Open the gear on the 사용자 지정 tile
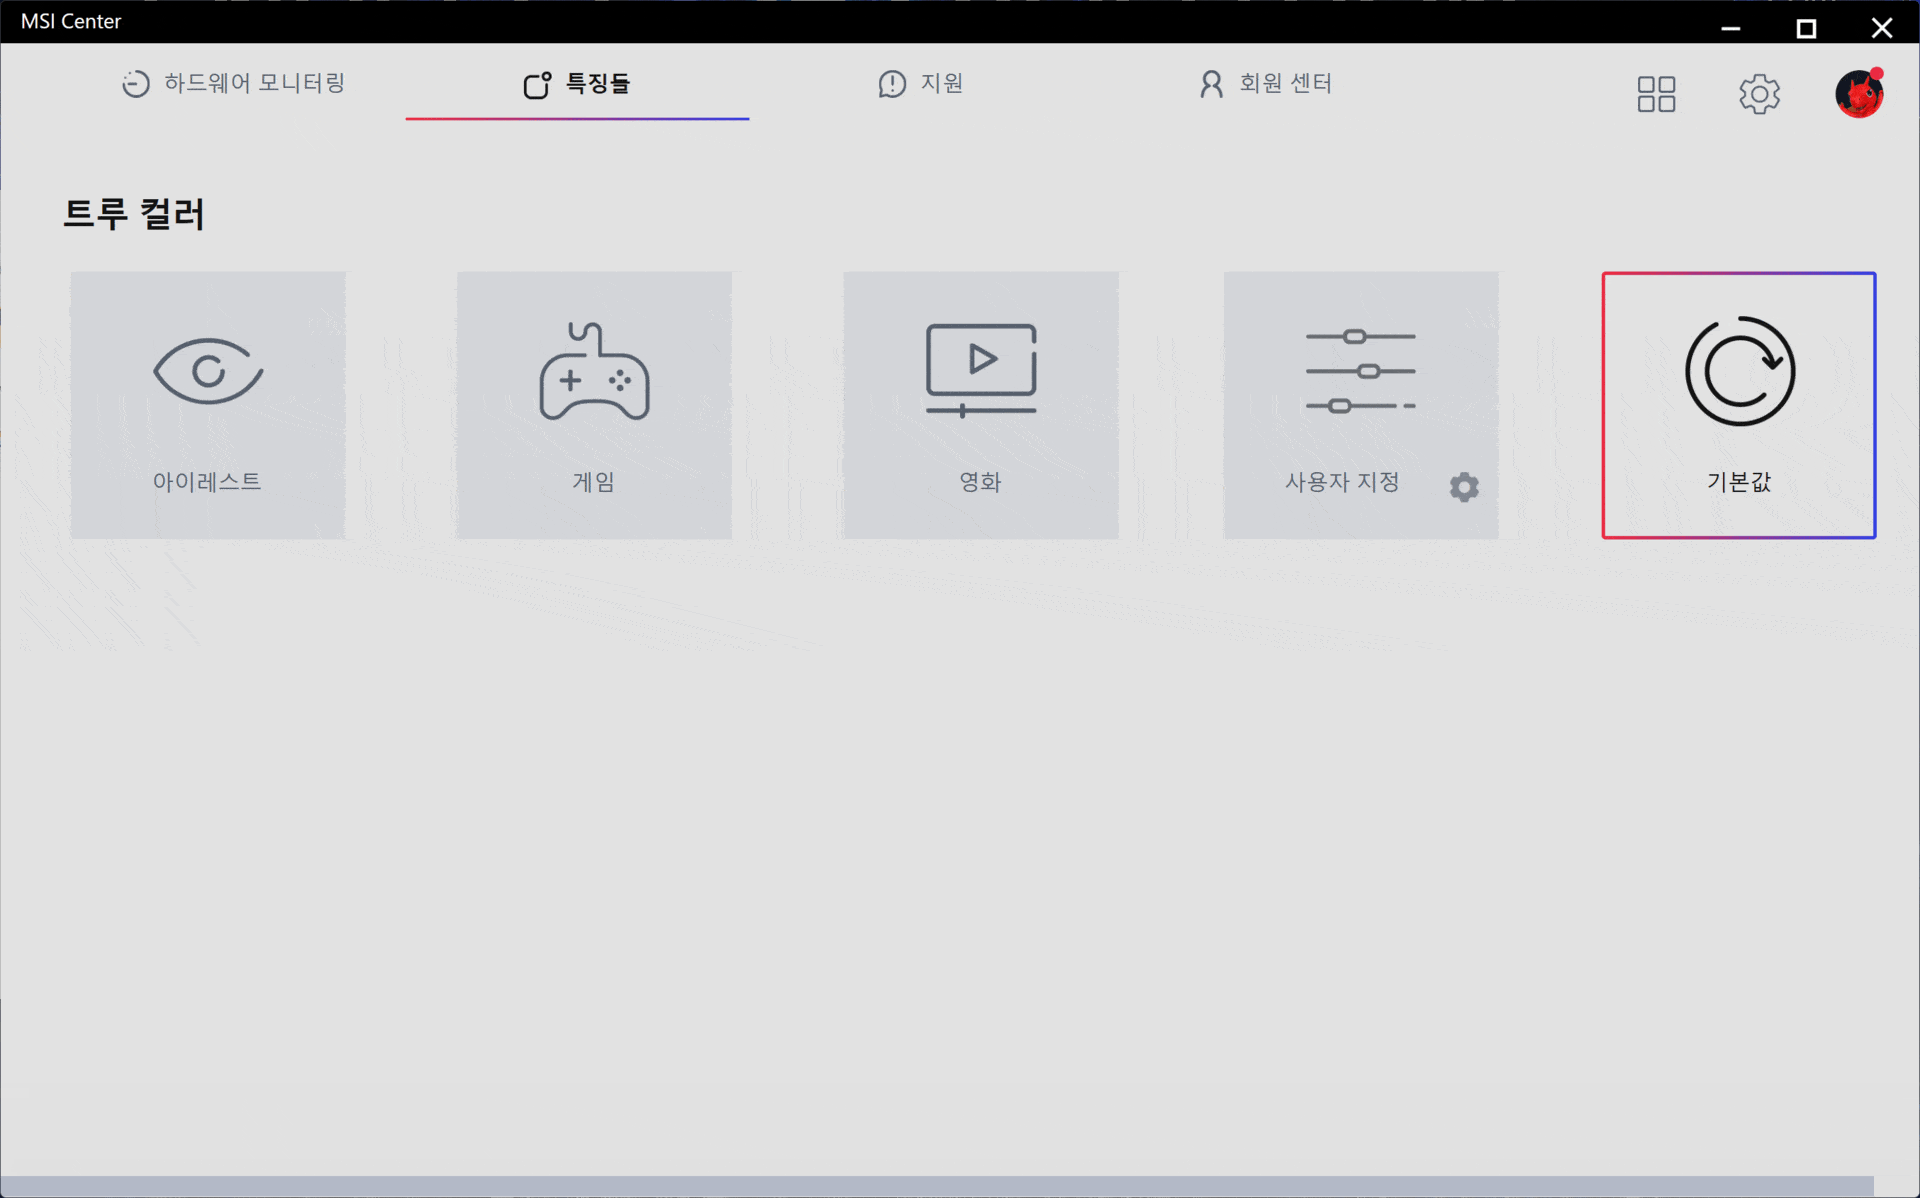The width and height of the screenshot is (1920, 1198). [1464, 487]
